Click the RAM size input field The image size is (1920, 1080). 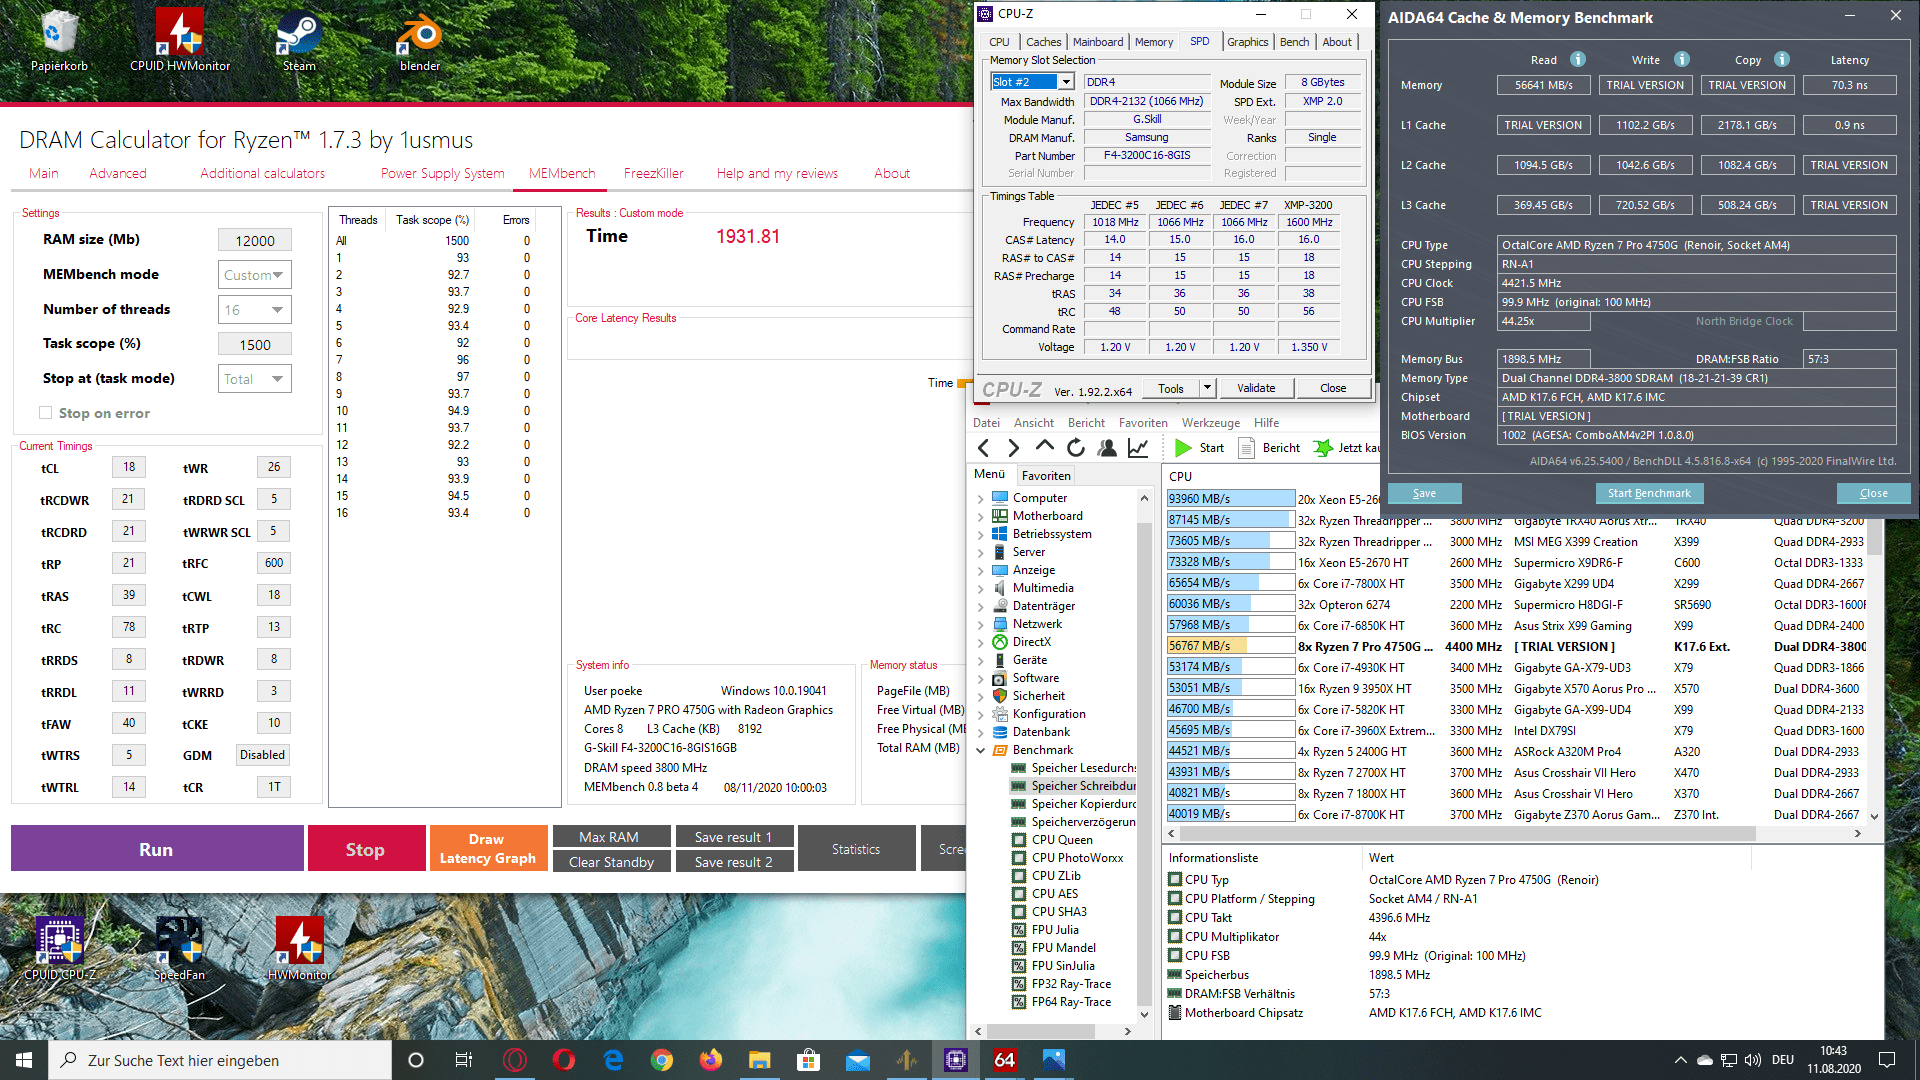point(255,240)
